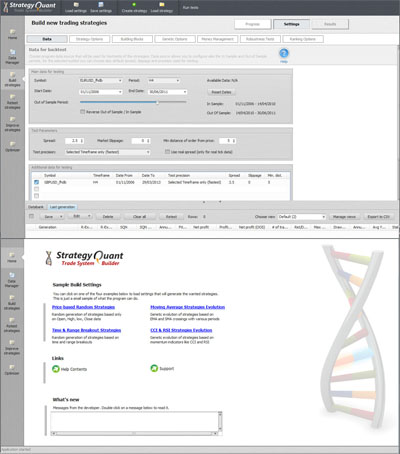Expand the Test precision dropdown
Viewport: 400px width, 454px height.
click(107, 152)
